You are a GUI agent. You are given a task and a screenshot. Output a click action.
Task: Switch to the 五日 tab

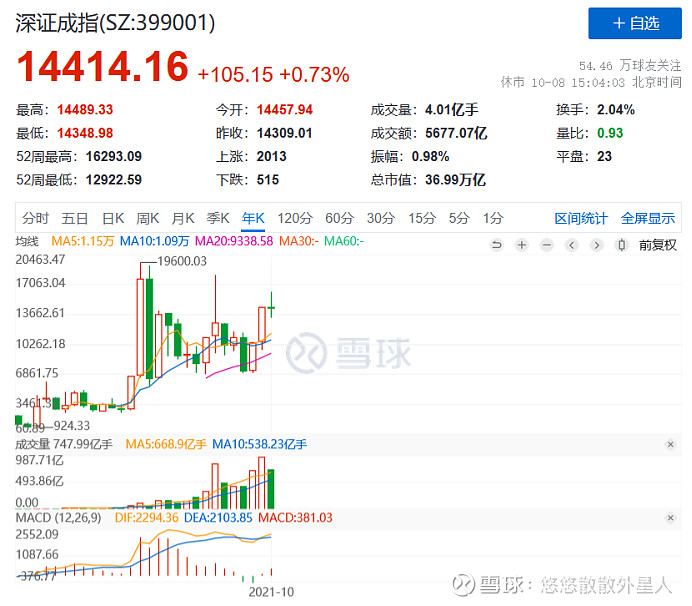tap(75, 218)
